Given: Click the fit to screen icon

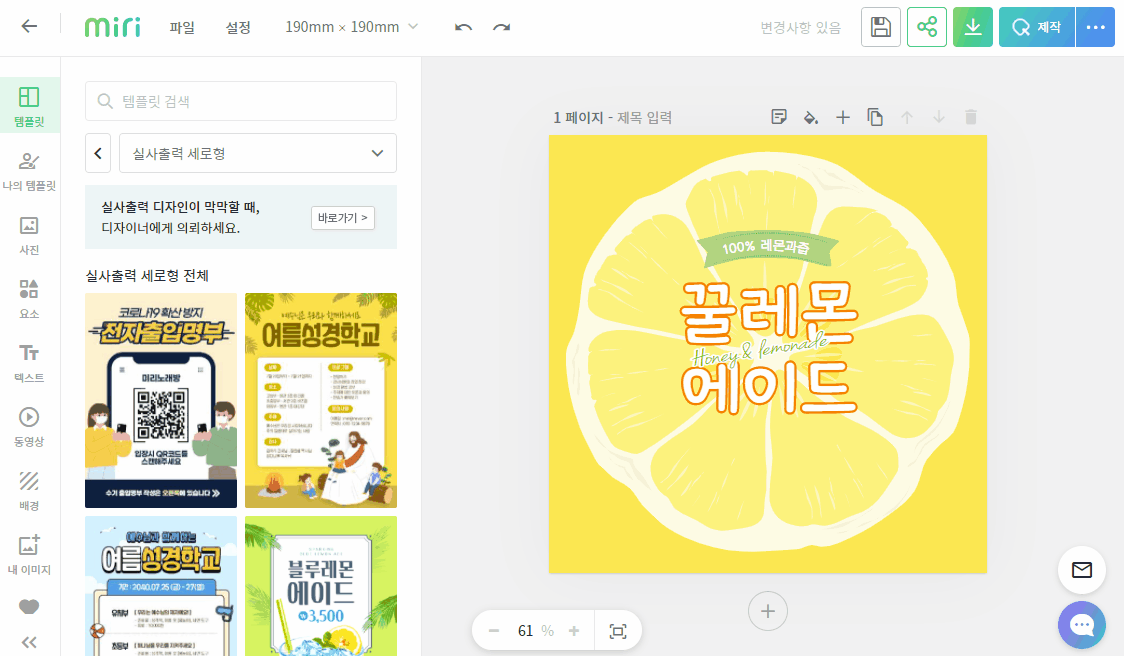Looking at the screenshot, I should pyautogui.click(x=618, y=631).
